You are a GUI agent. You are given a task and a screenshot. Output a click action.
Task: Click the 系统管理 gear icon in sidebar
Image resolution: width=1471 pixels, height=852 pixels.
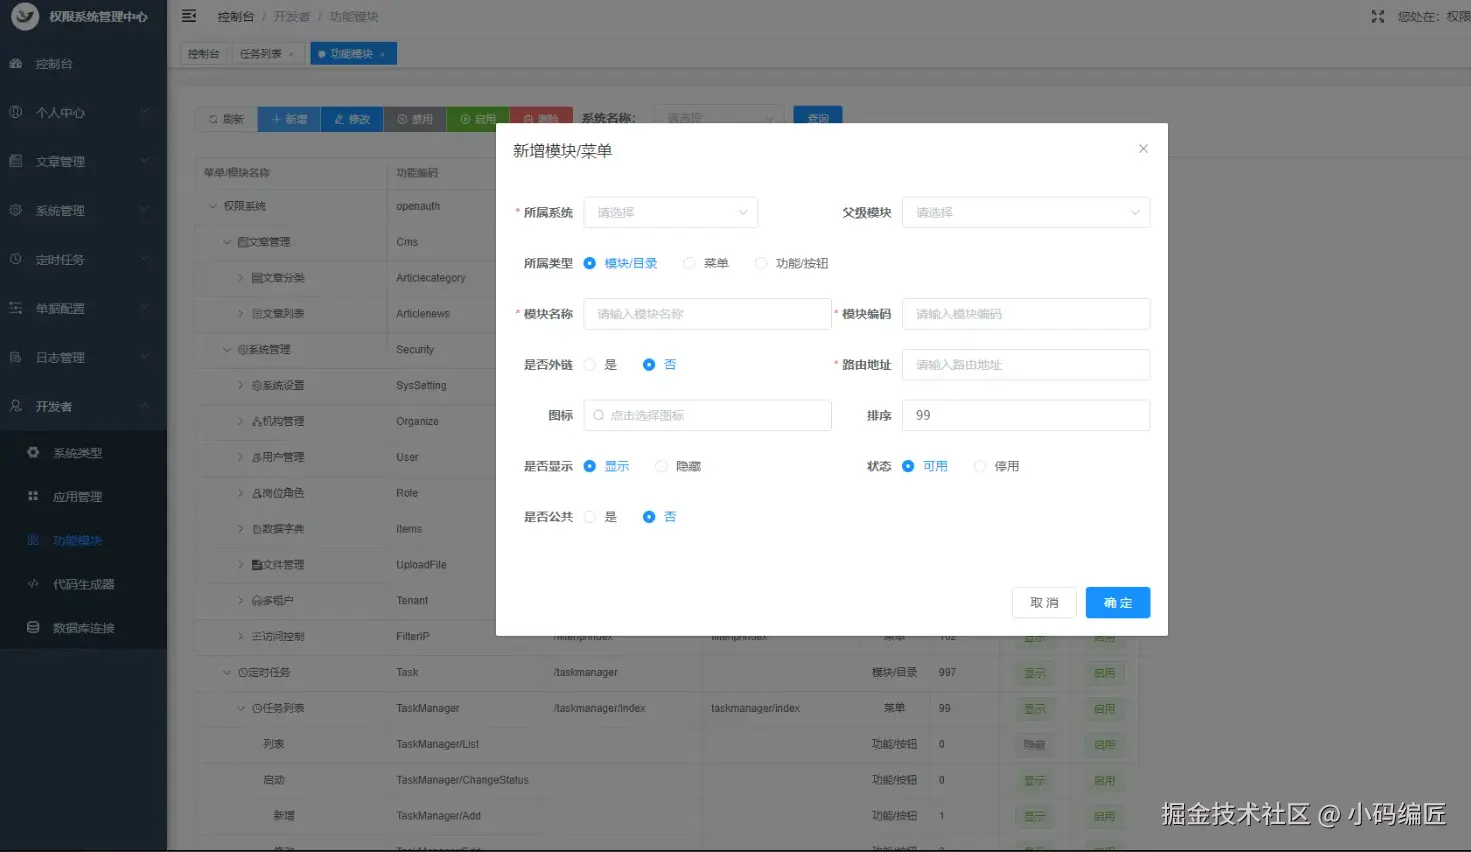click(x=16, y=210)
